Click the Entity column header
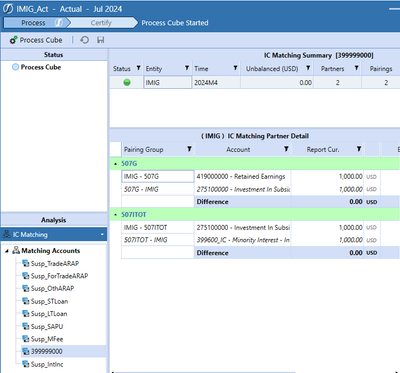Viewport: 400px width, 373px height. pyautogui.click(x=167, y=68)
